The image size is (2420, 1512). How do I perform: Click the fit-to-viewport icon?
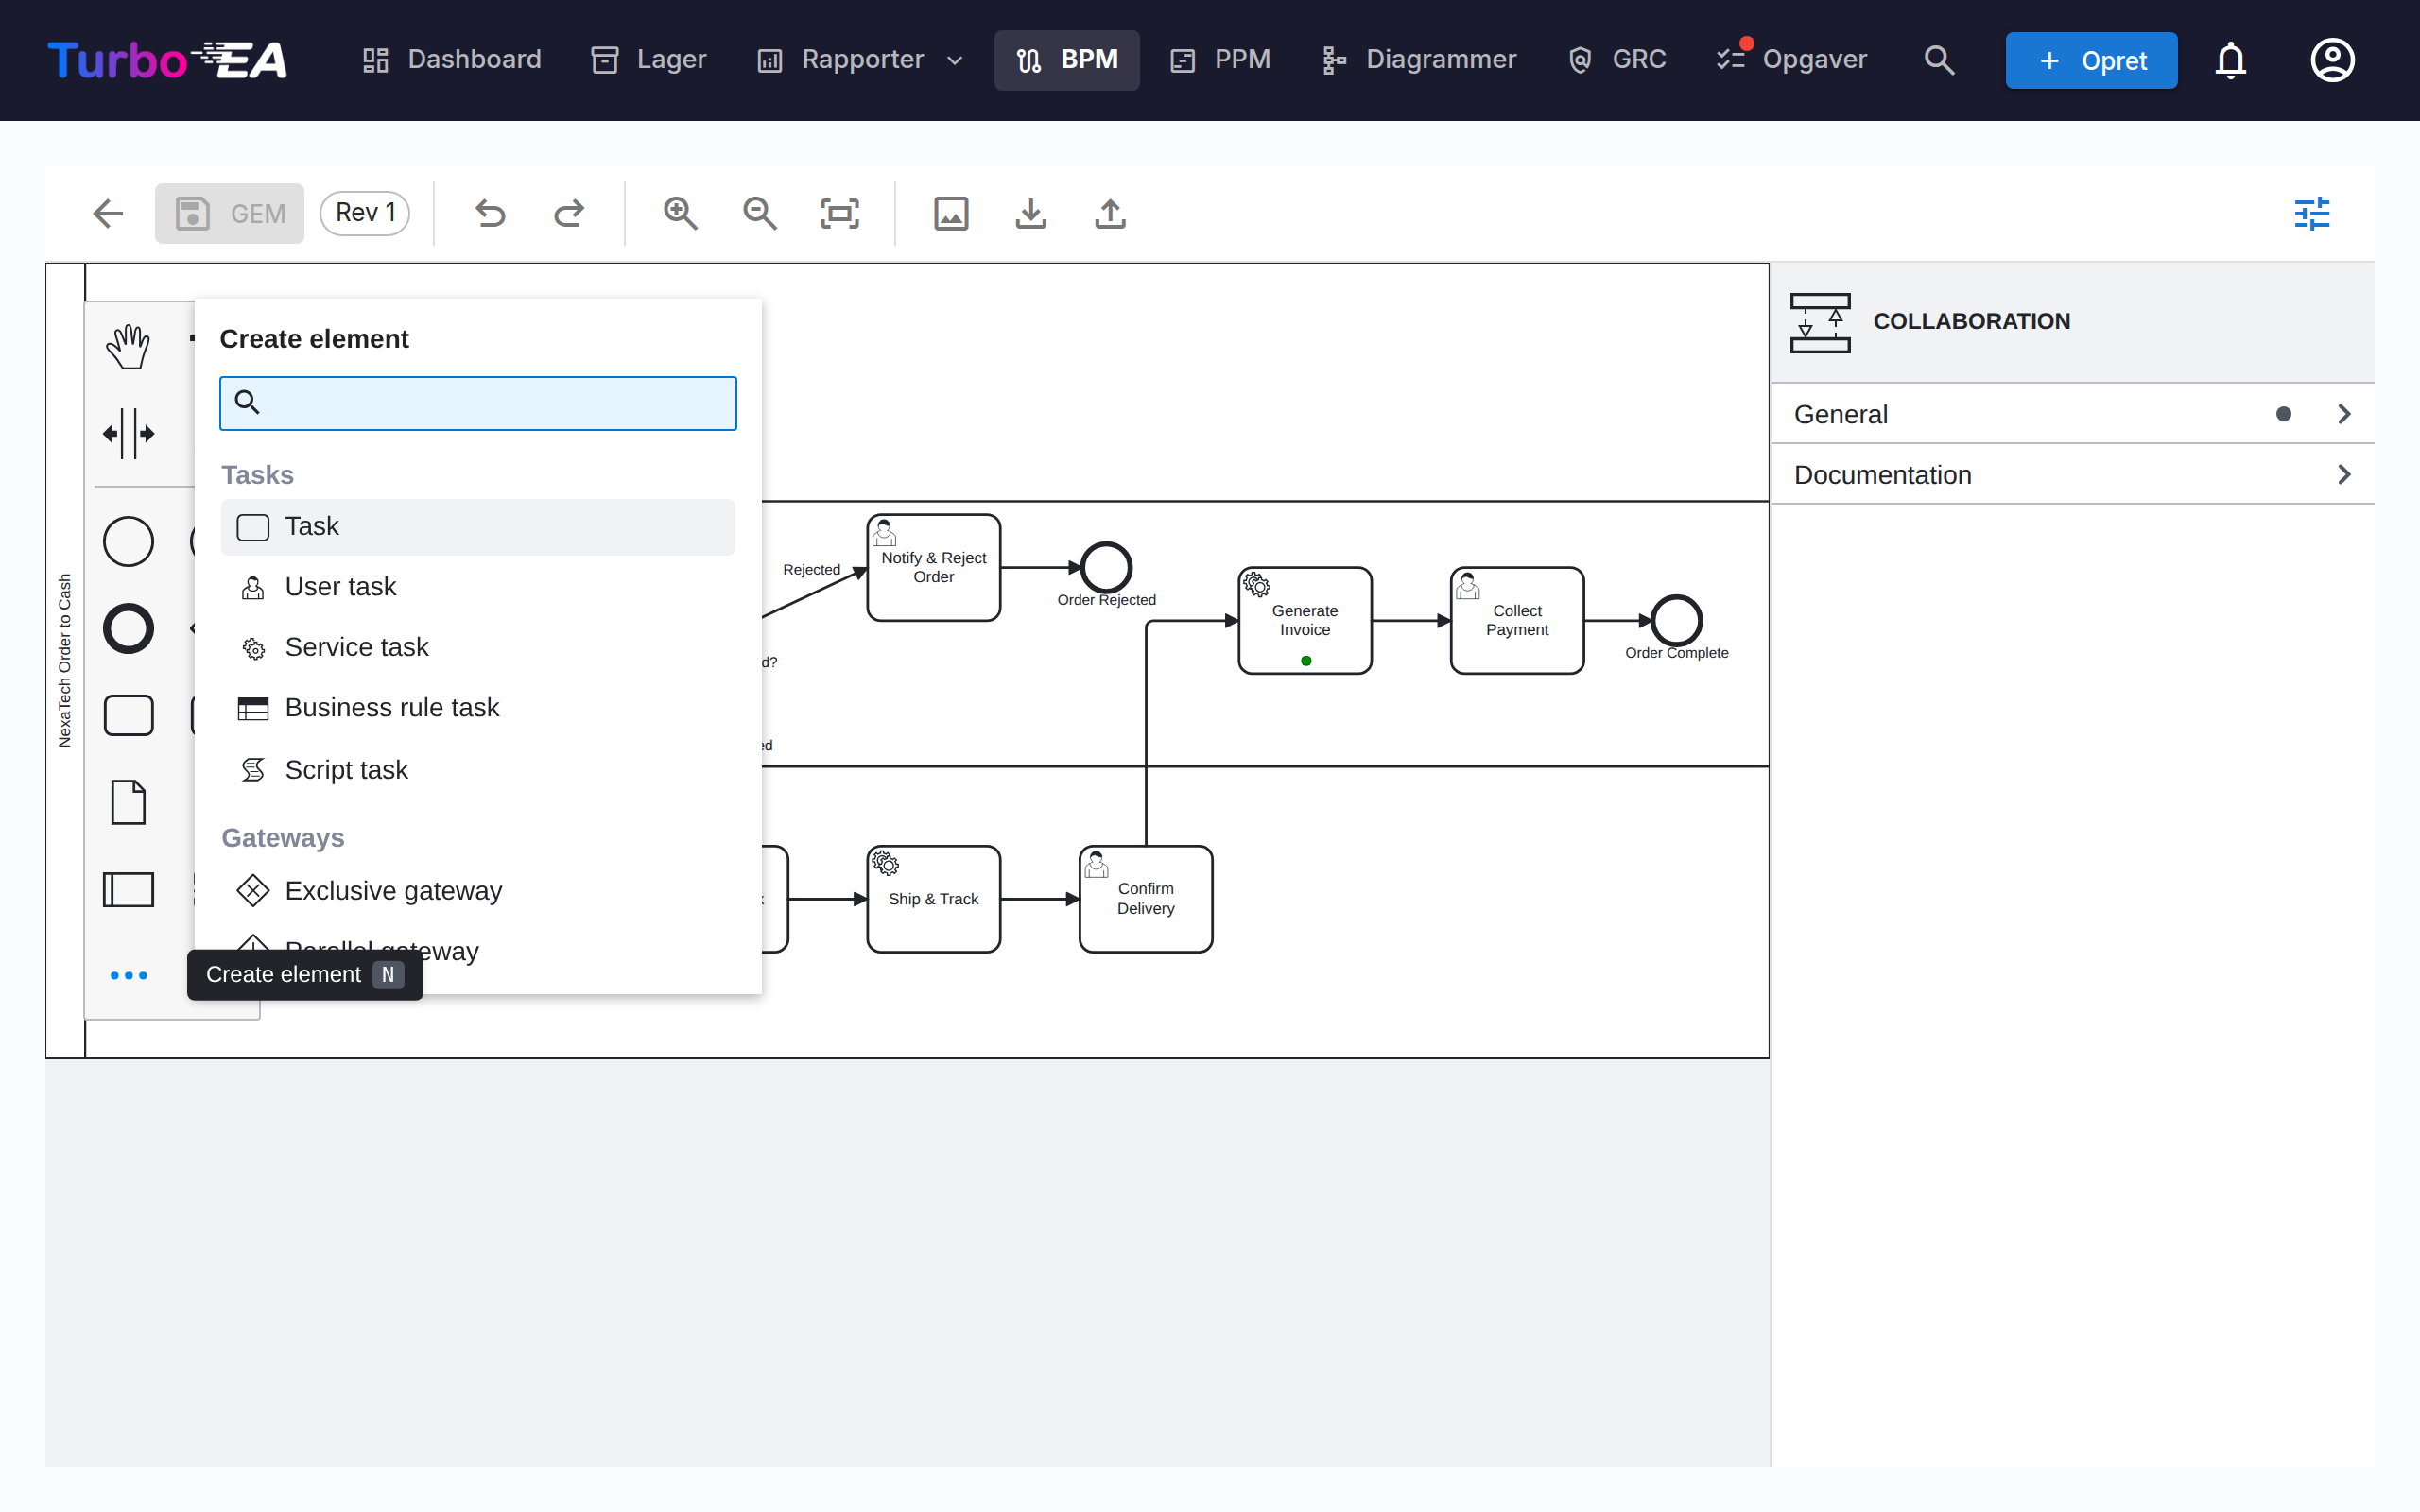(x=839, y=213)
